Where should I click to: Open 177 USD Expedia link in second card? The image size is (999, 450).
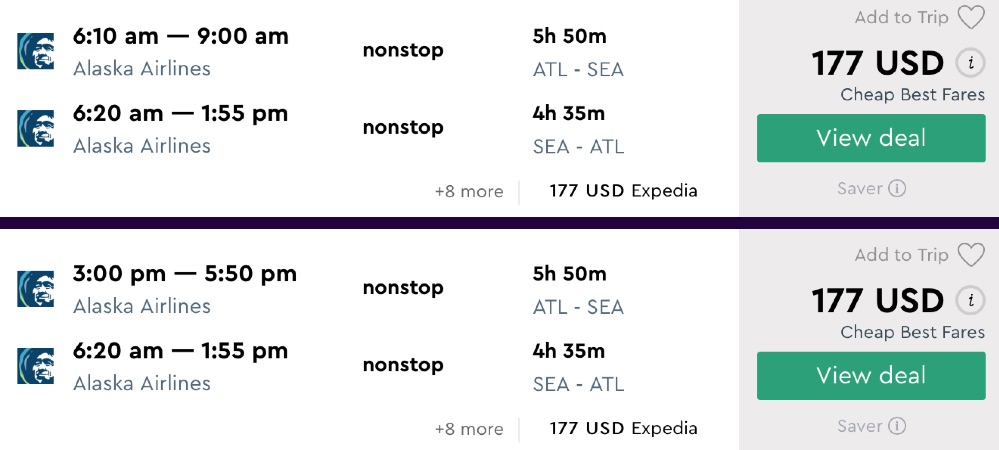pyautogui.click(x=623, y=429)
